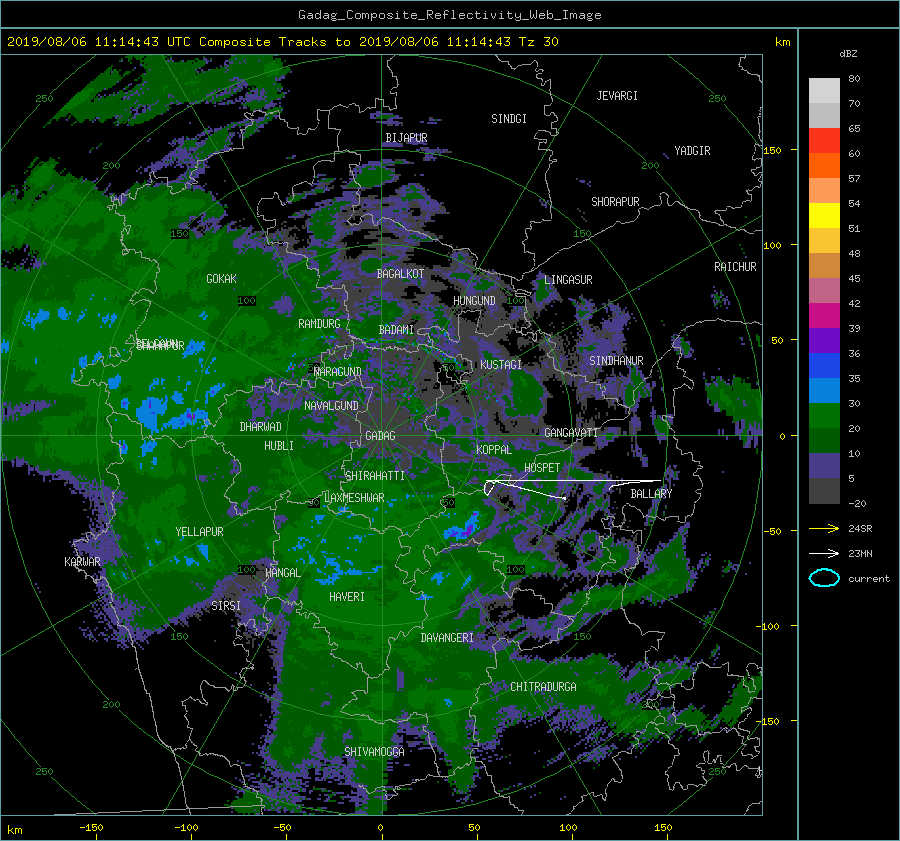Click the JEVARGI town label
Image resolution: width=900 pixels, height=841 pixels.
click(617, 96)
